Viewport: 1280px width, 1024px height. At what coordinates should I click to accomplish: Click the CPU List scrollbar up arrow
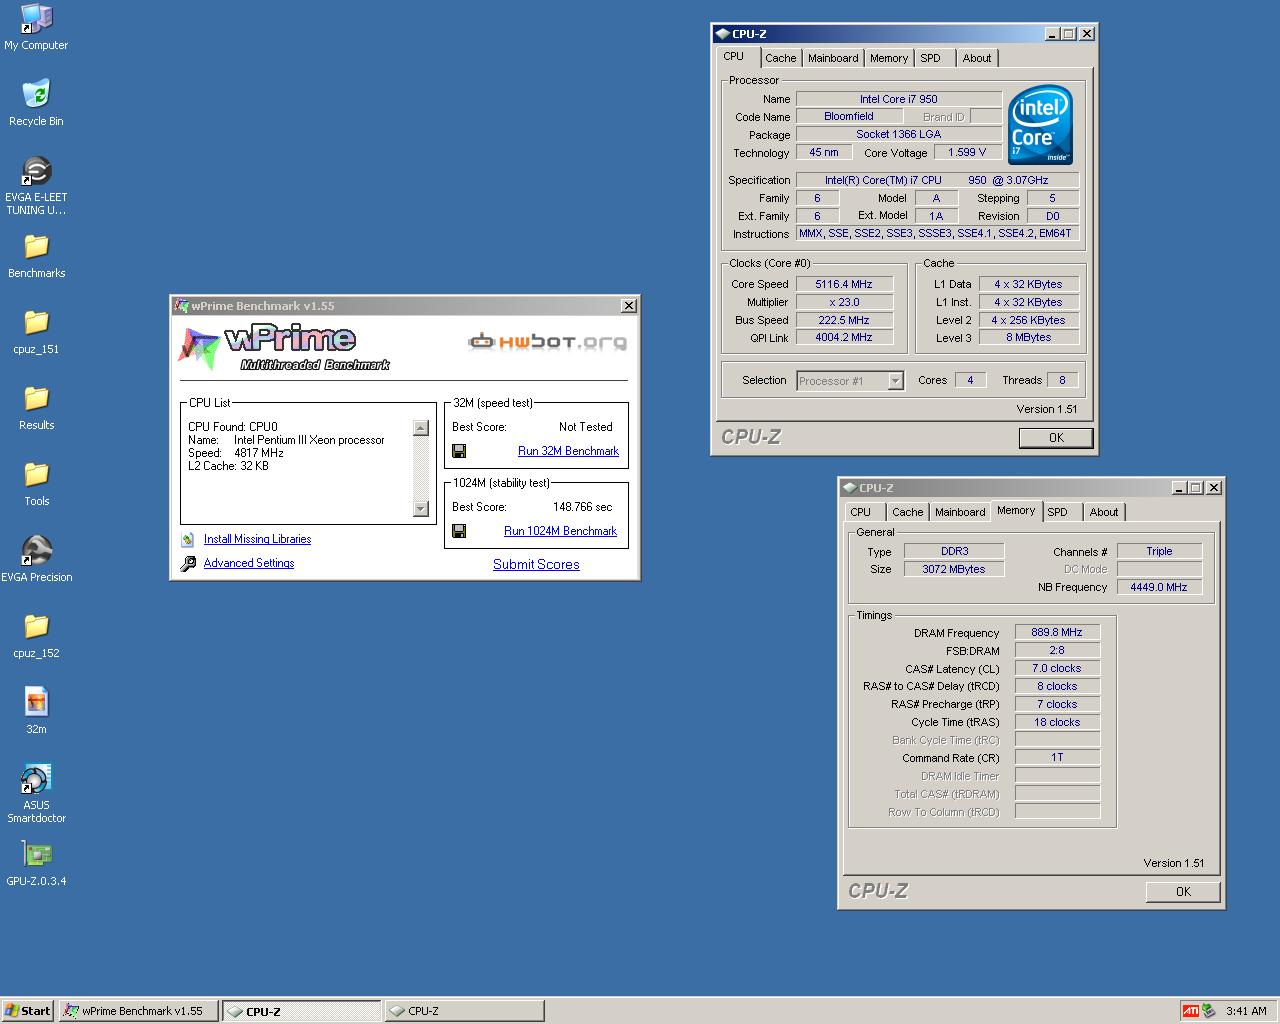(x=421, y=428)
